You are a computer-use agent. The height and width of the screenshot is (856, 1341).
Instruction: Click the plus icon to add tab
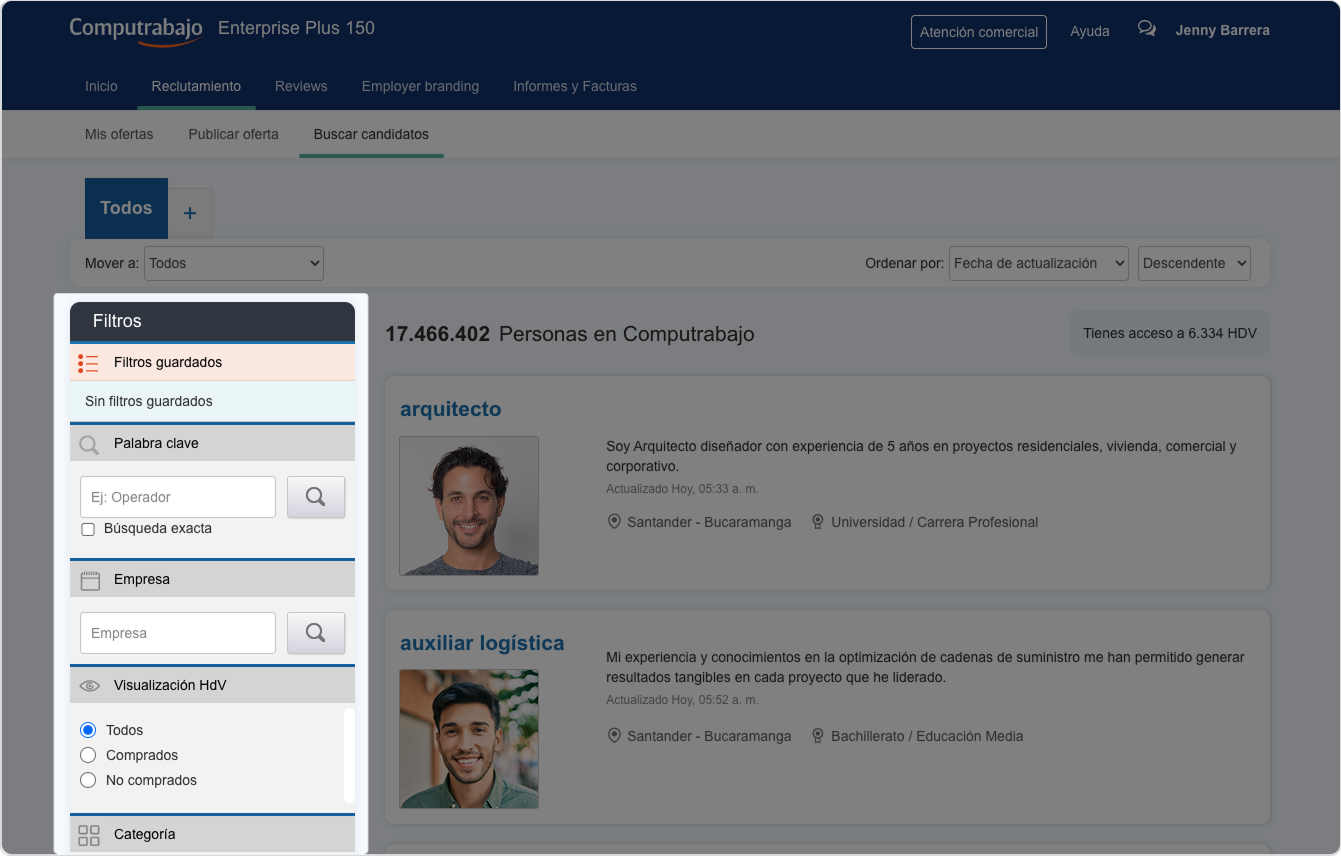[190, 213]
